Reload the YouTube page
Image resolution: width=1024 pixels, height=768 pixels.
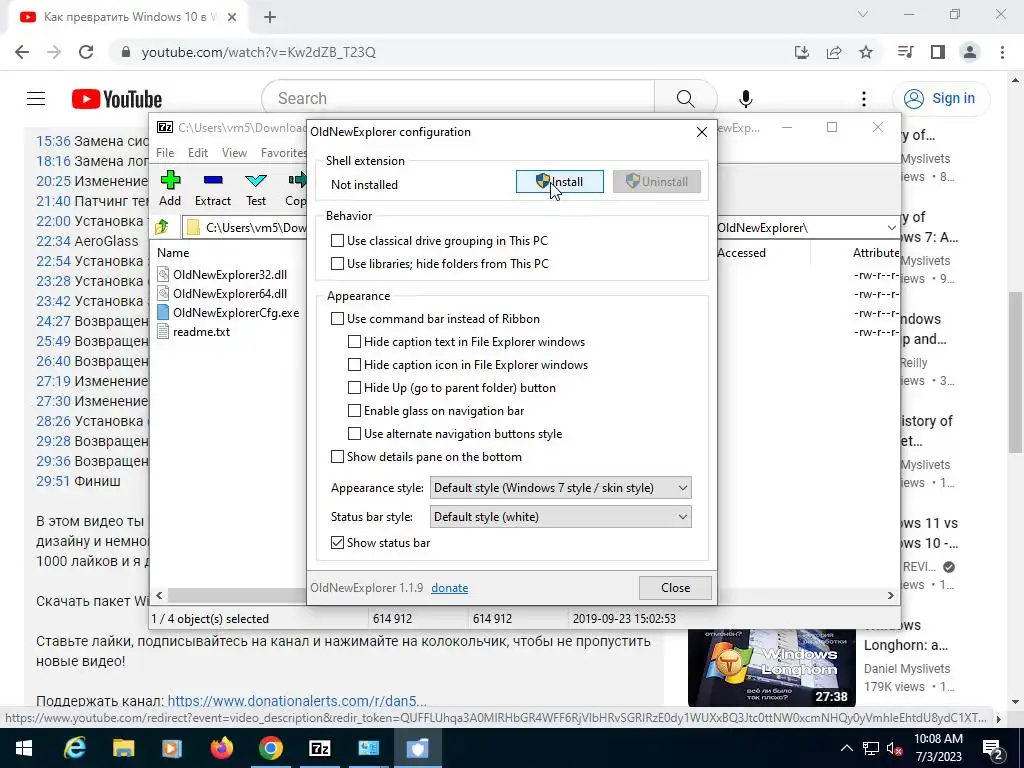(86, 52)
